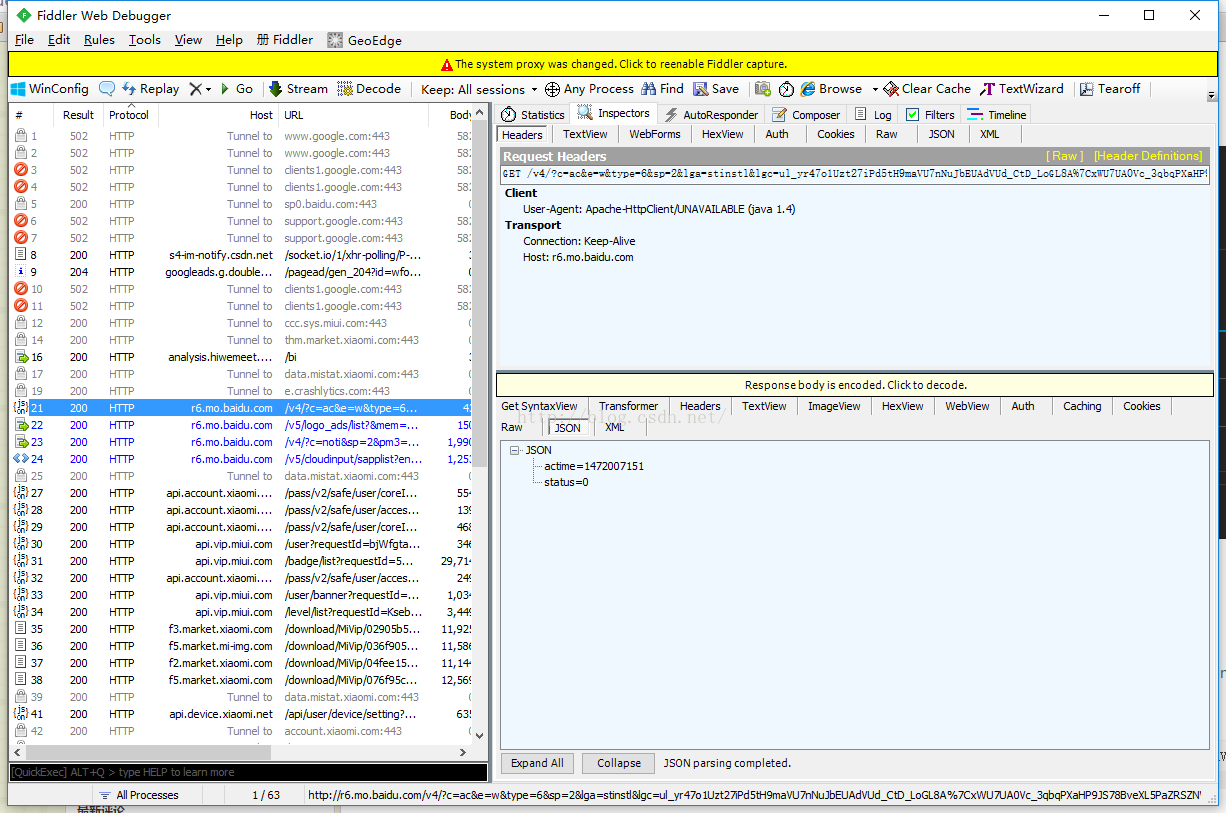Click the WinConfig toolbar button

click(50, 89)
